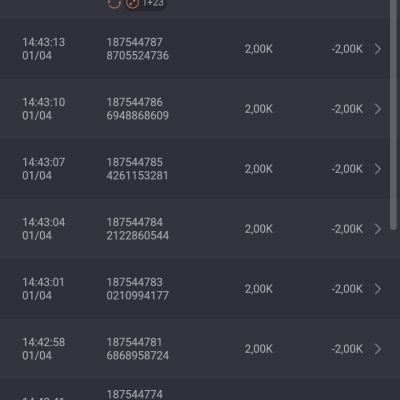Open the chevron on the 14:42:58 entry

pos(378,349)
